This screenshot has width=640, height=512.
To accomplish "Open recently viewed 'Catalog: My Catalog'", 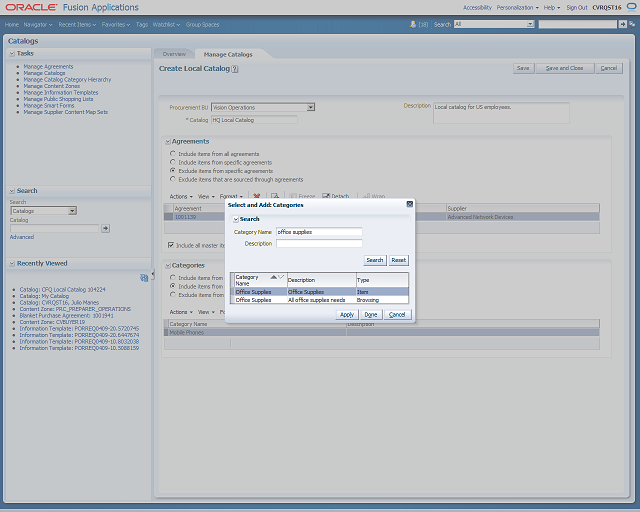I will pyautogui.click(x=44, y=296).
